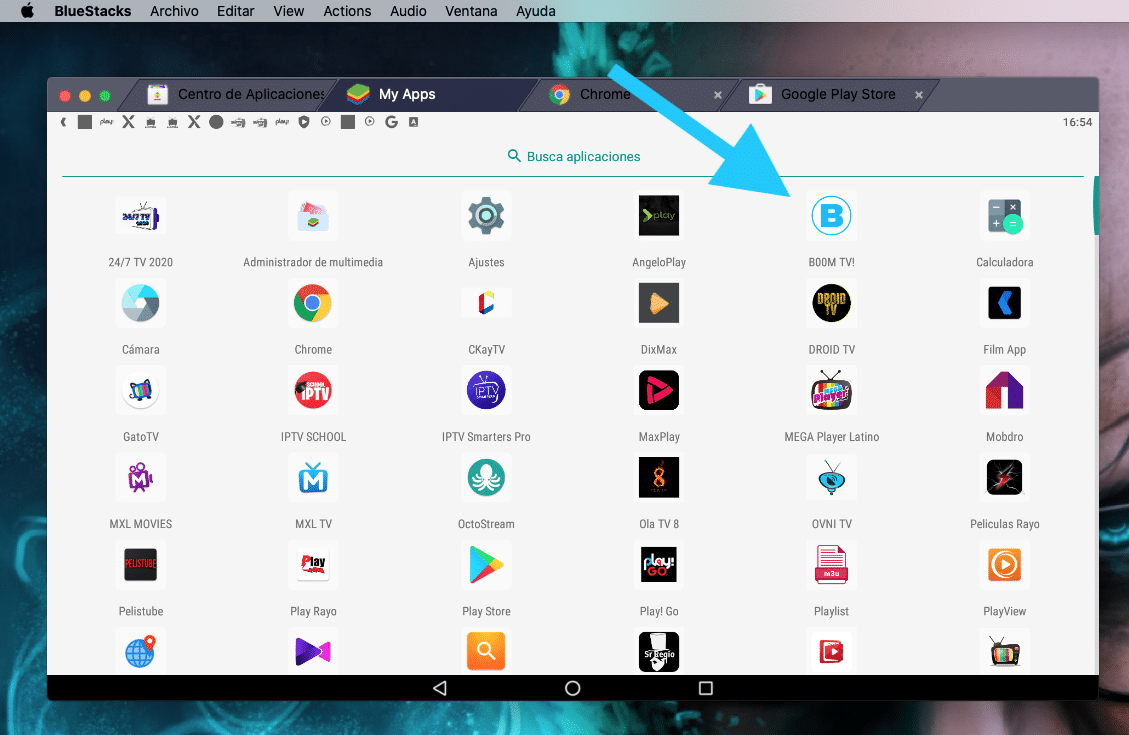The width and height of the screenshot is (1129, 735).
Task: Click the Busca aplicaciones search field
Action: tap(573, 156)
